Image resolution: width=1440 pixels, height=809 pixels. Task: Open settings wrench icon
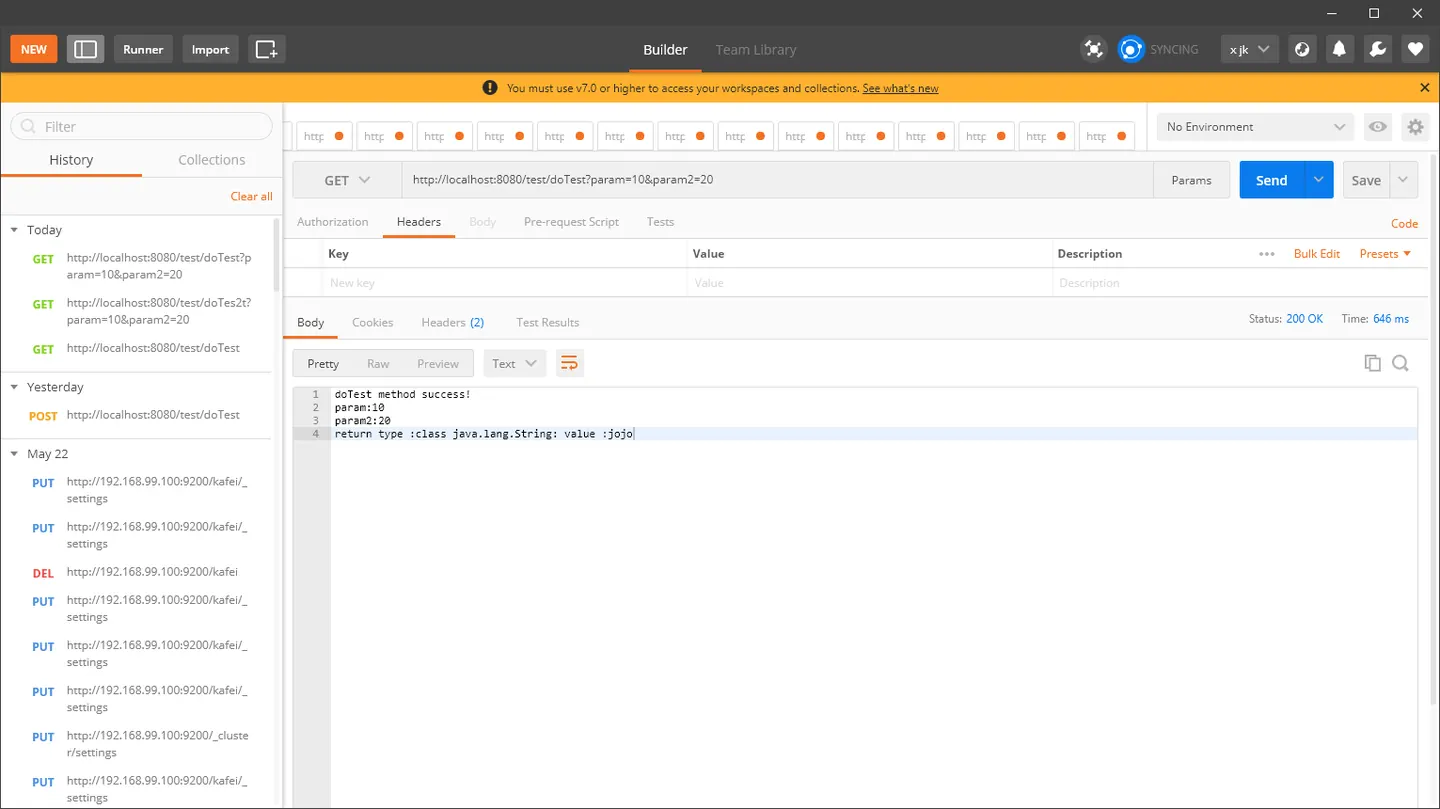(1377, 49)
